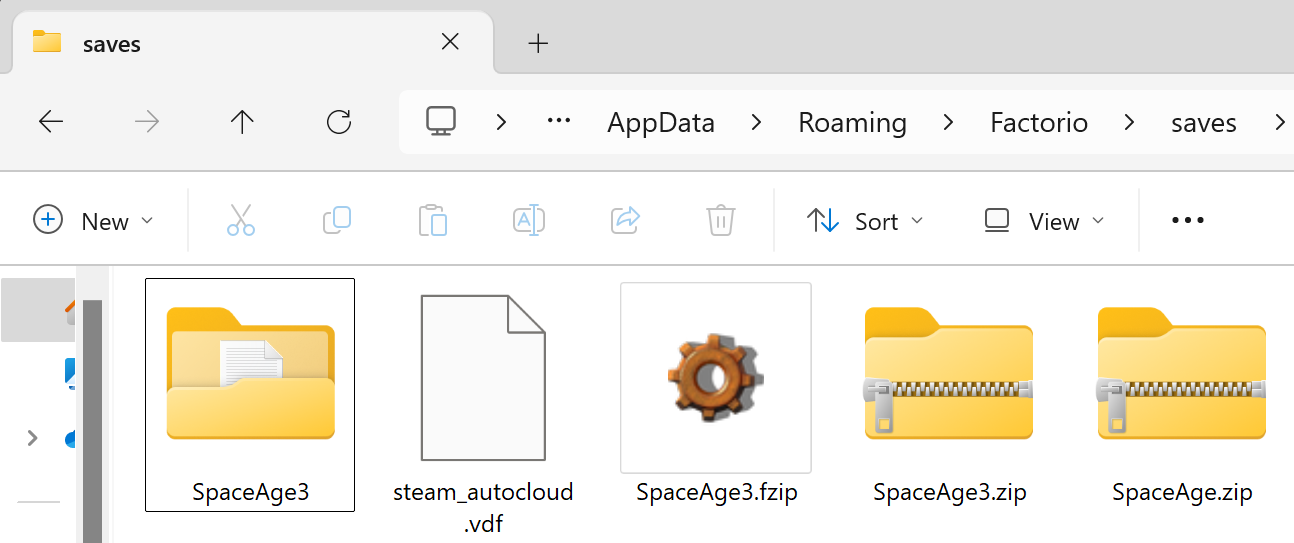Navigate to Factorio breadcrumb
The image size is (1294, 543).
(1039, 123)
